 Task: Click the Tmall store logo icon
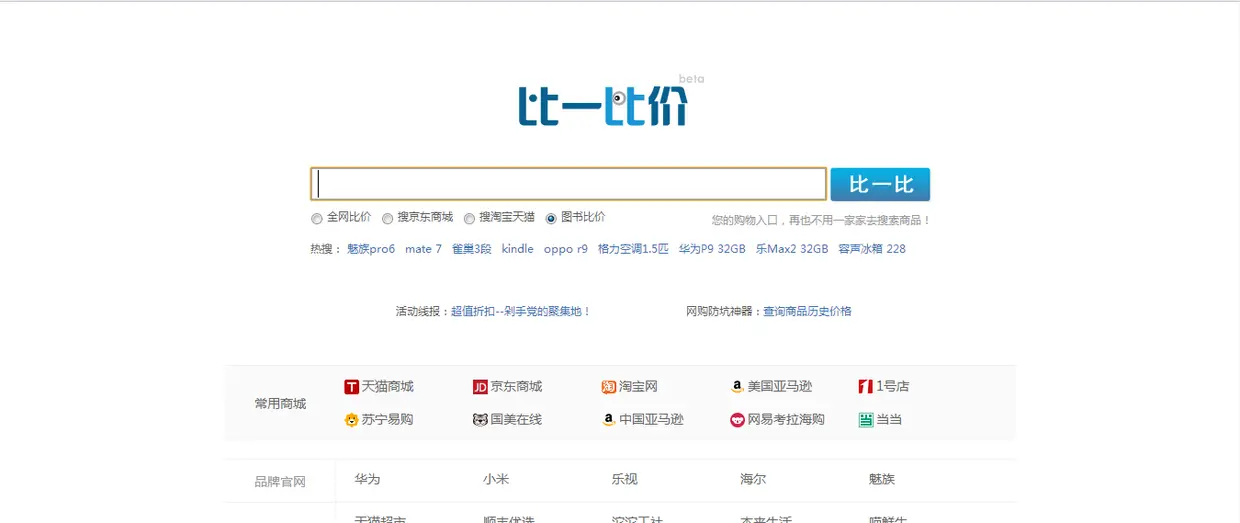[352, 387]
